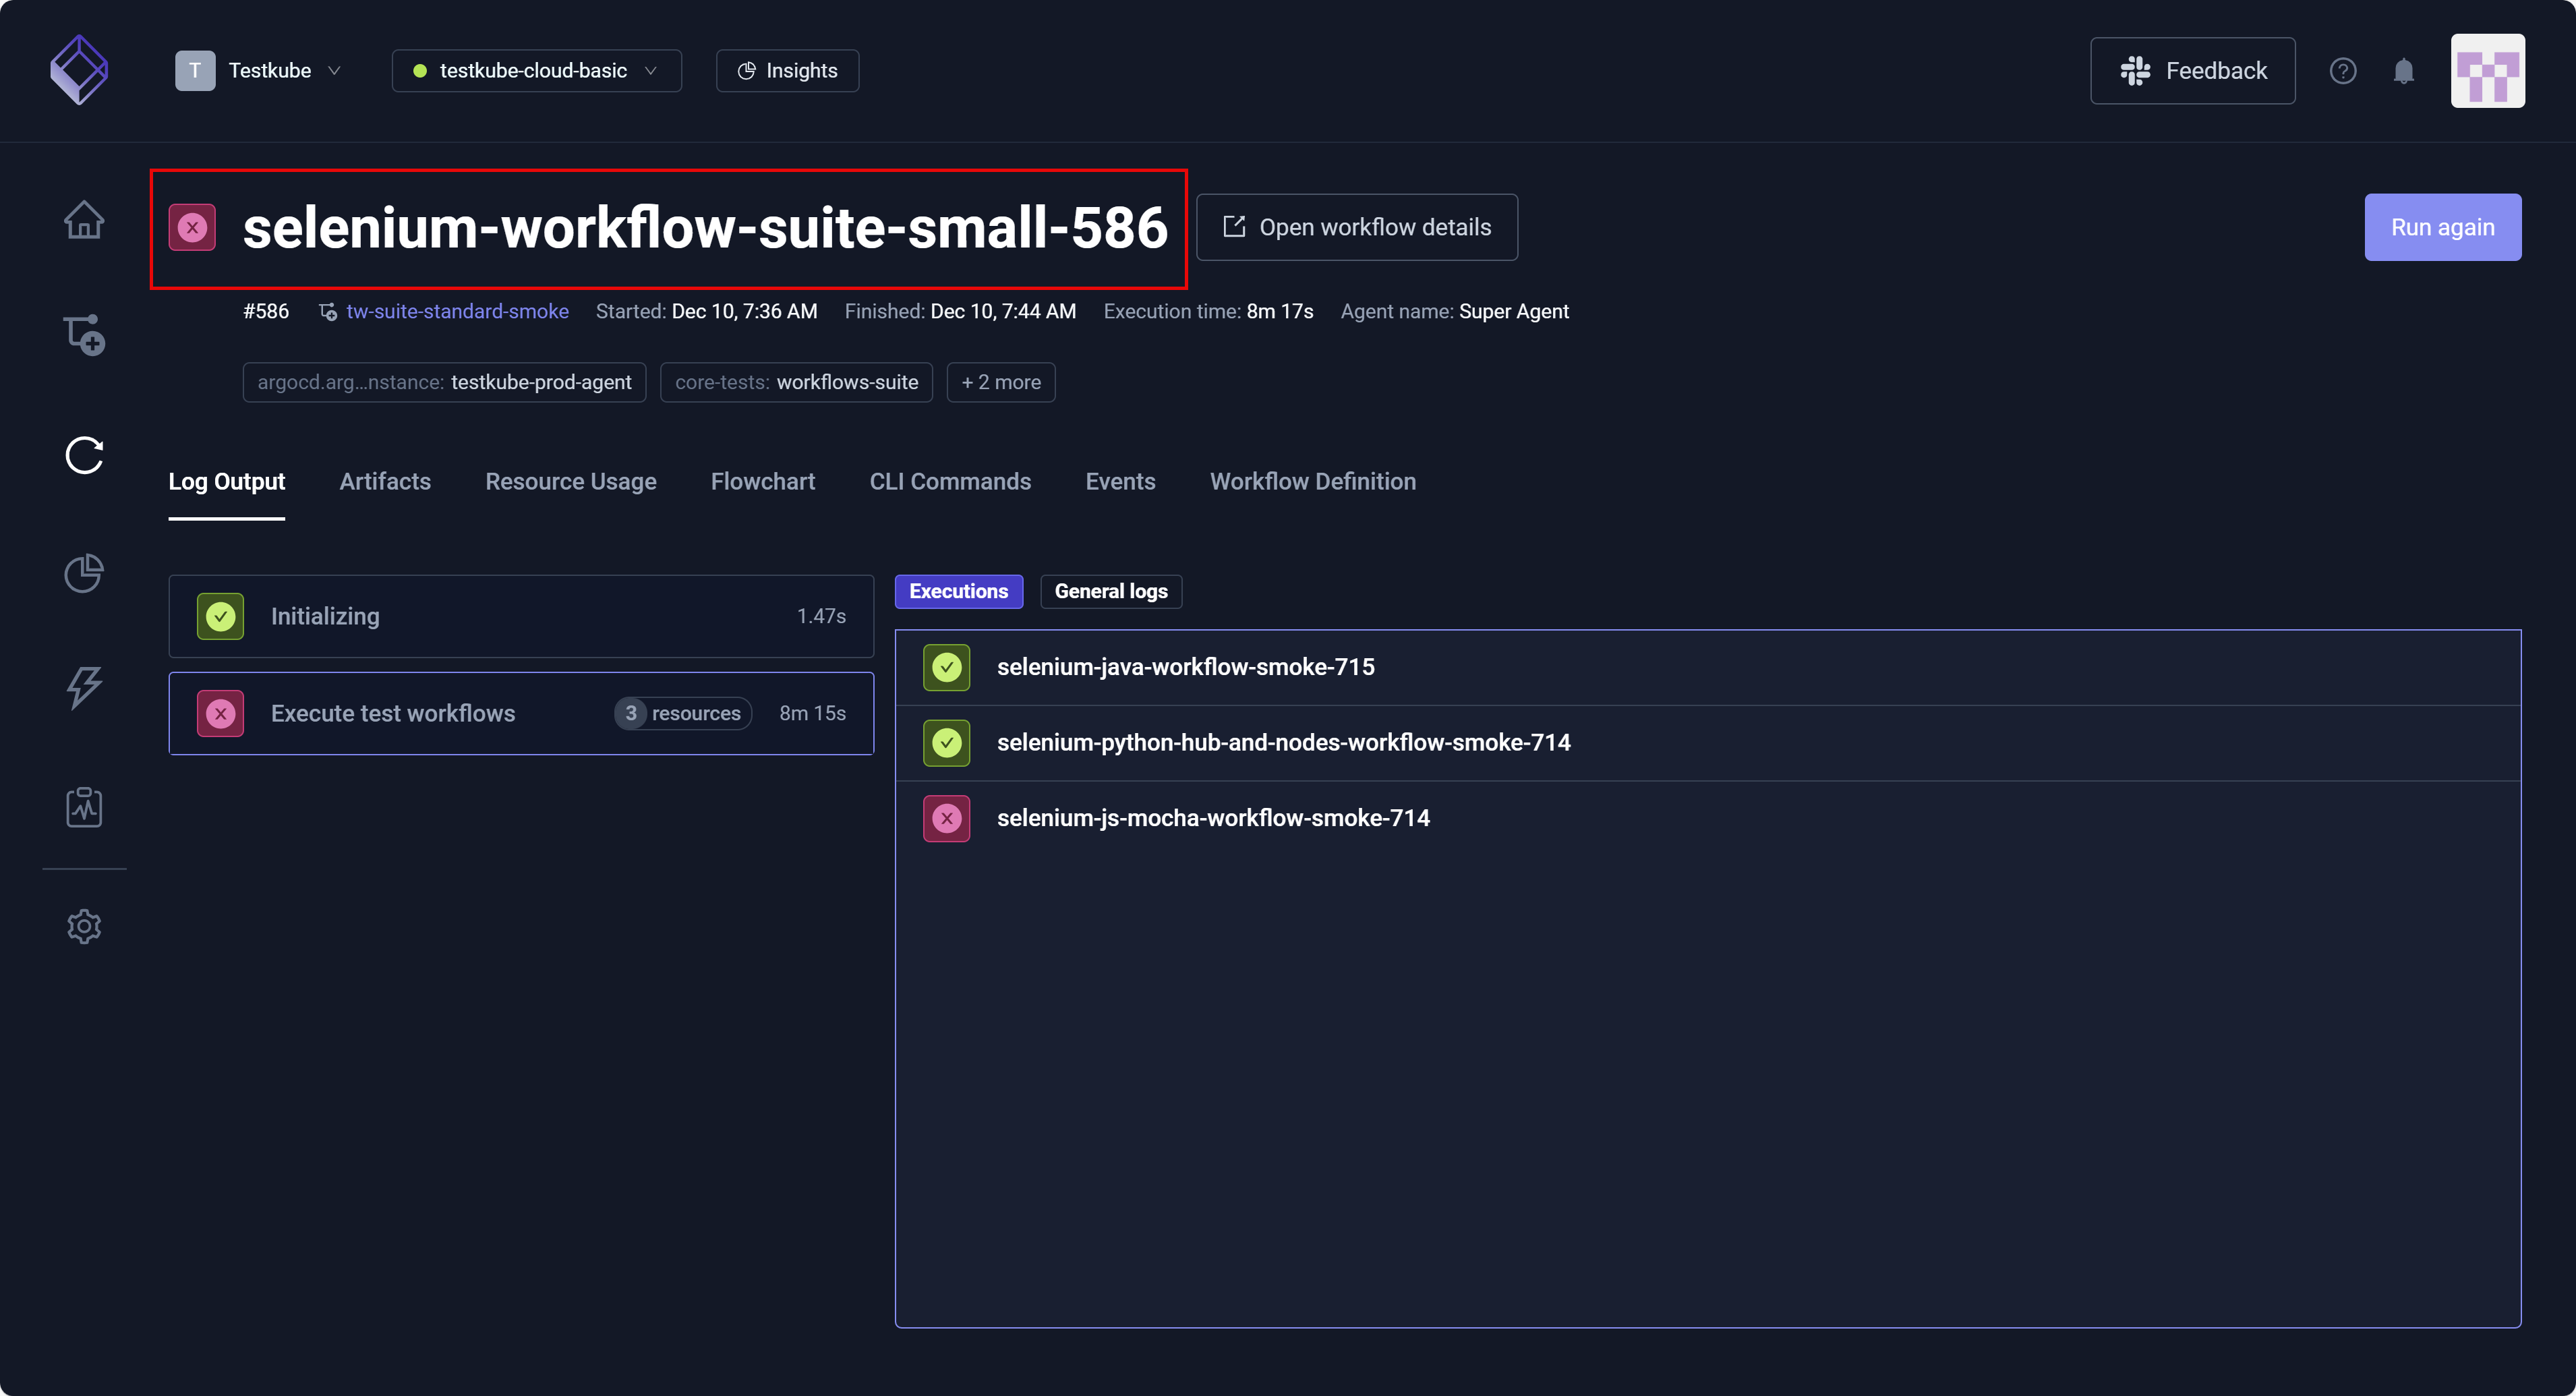Switch to the Executions log view

coord(958,591)
